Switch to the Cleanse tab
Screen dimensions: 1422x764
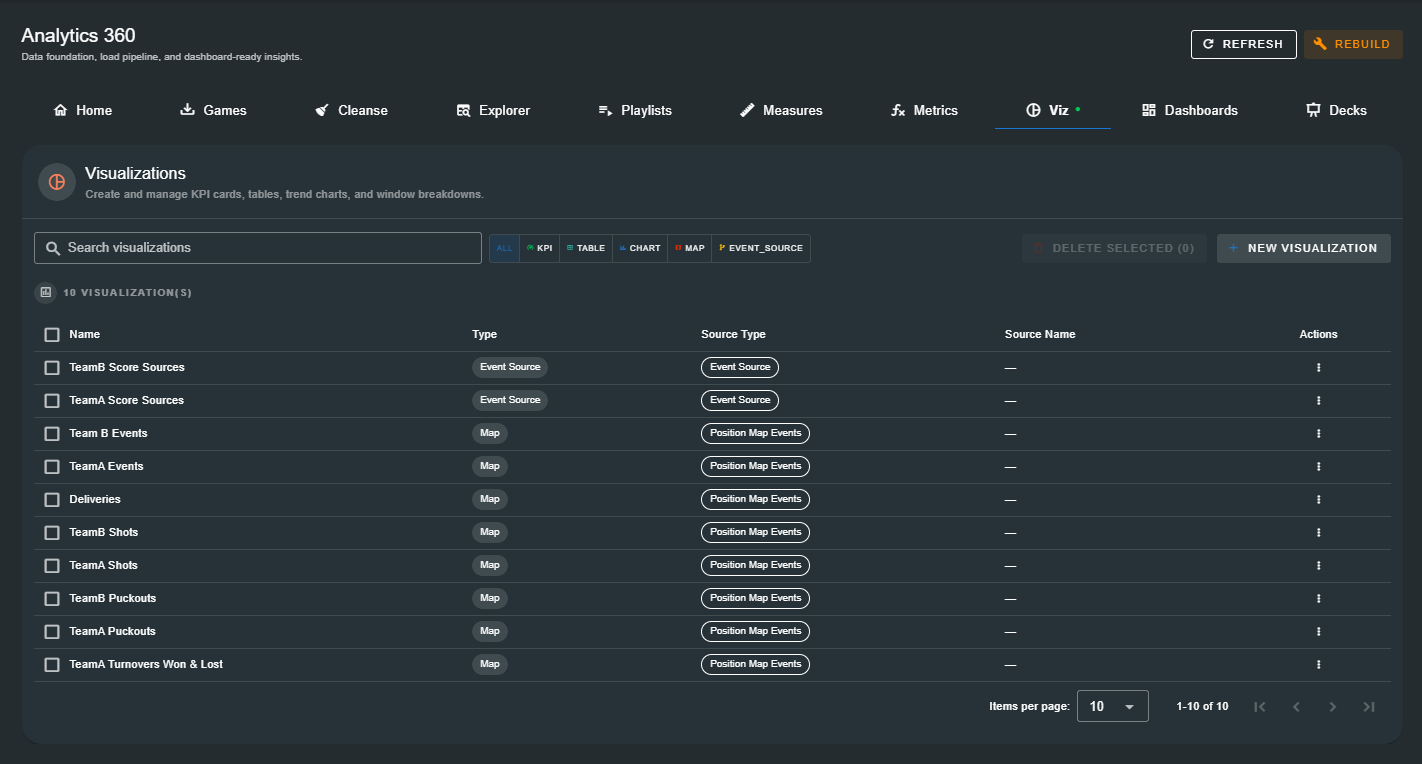(x=351, y=110)
